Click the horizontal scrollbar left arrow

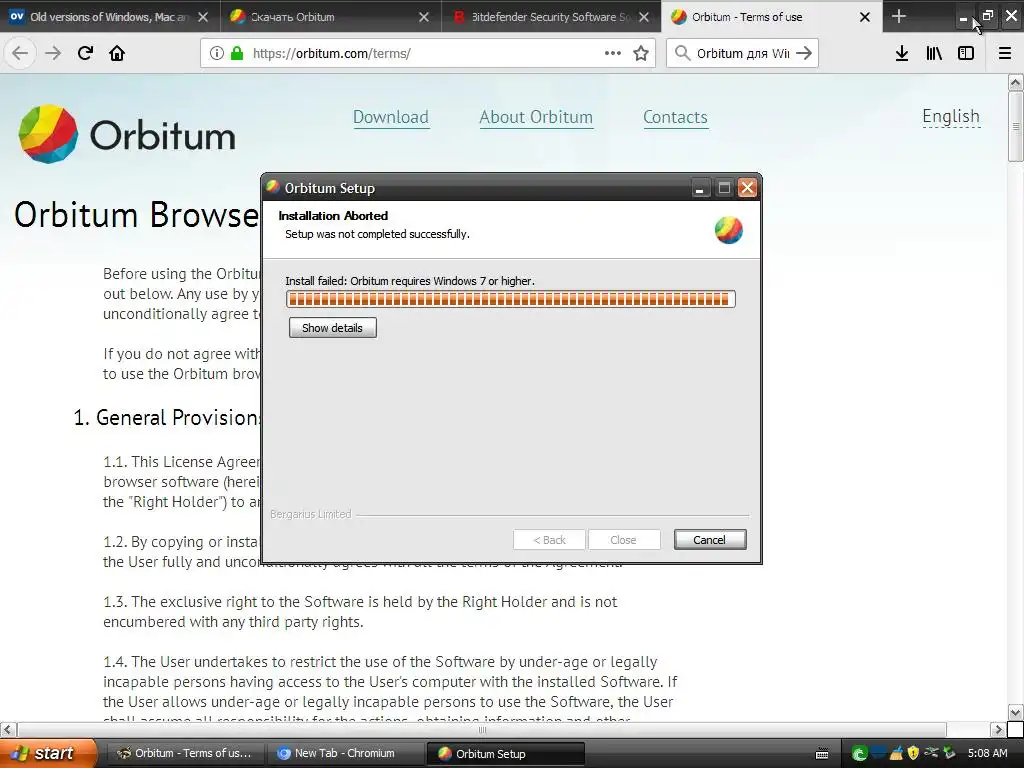pyautogui.click(x=7, y=729)
